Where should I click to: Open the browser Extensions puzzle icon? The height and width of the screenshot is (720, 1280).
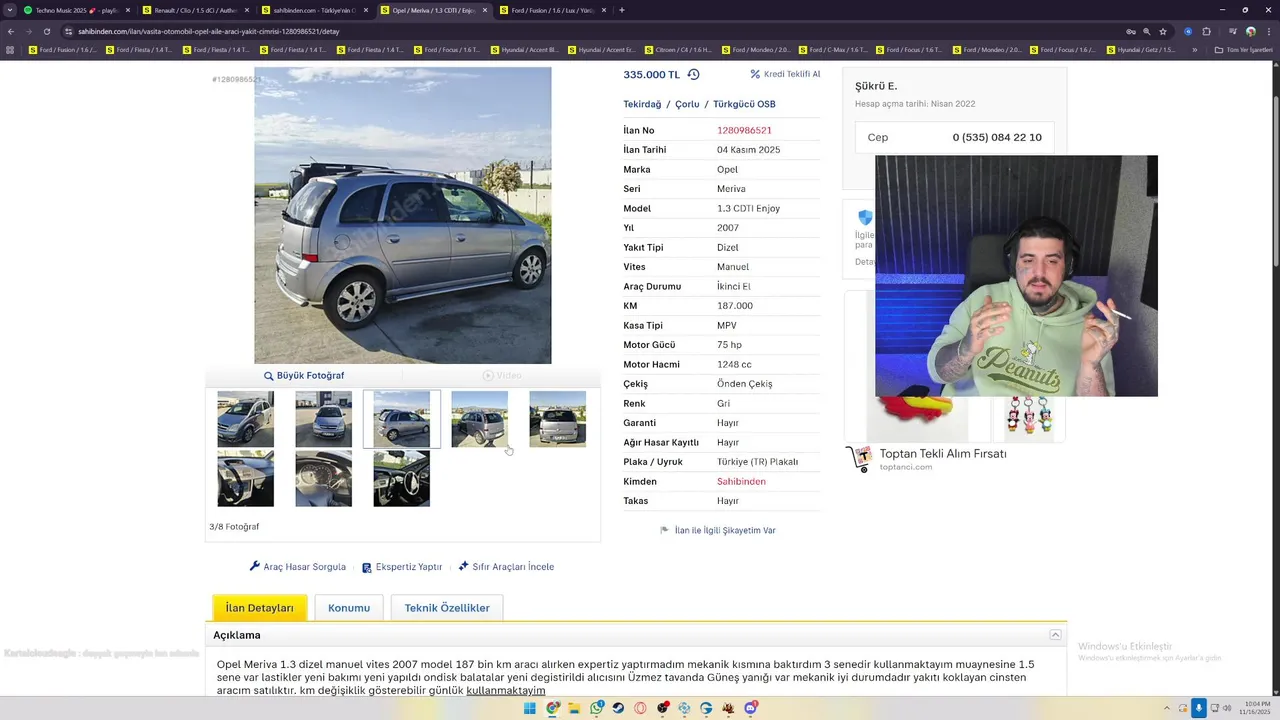pyautogui.click(x=1206, y=31)
